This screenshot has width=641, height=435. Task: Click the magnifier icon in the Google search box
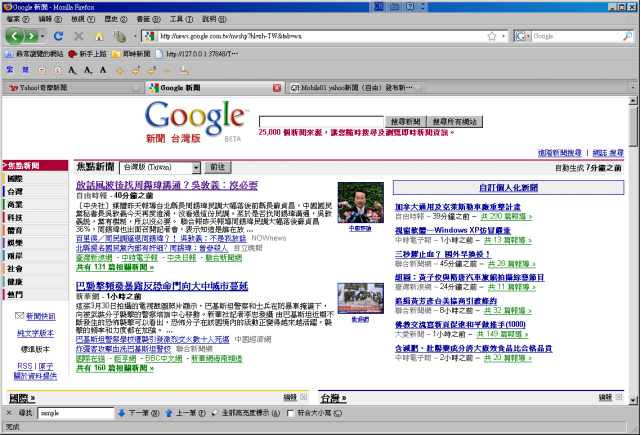click(627, 36)
